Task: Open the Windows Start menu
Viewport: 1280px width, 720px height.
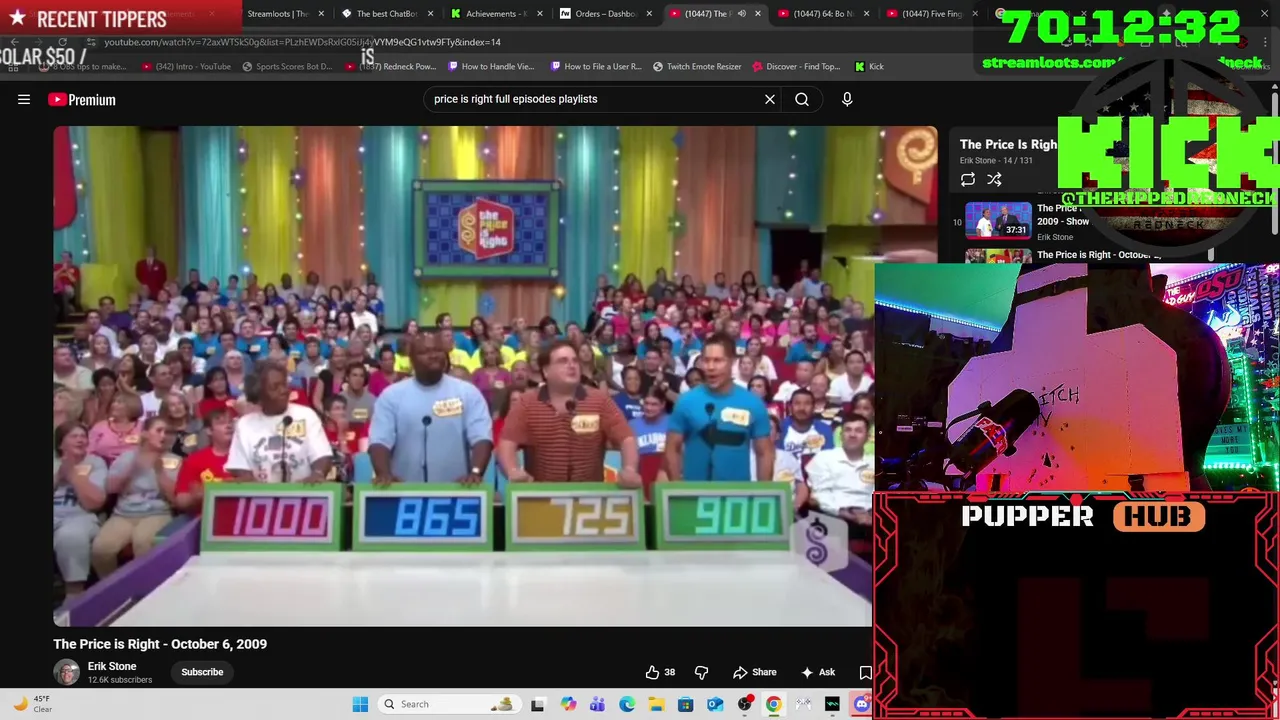Action: pyautogui.click(x=360, y=704)
